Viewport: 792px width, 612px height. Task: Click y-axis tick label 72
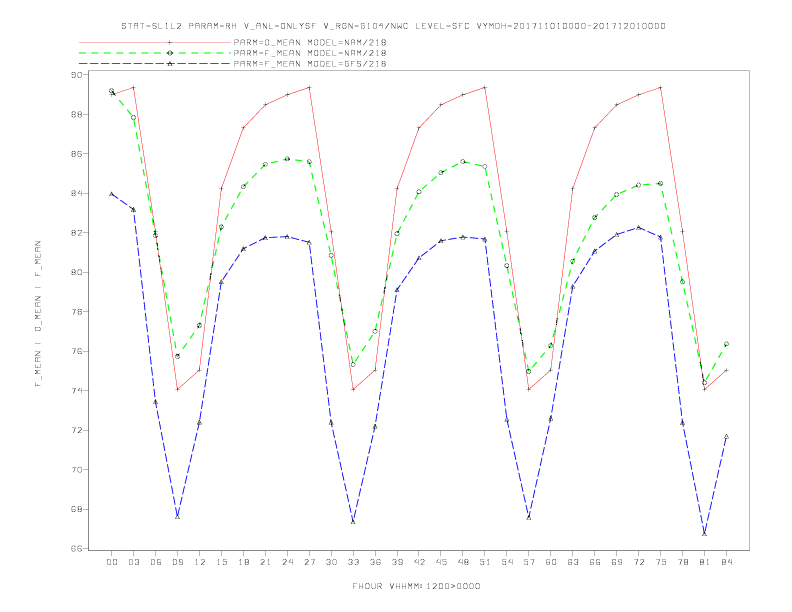click(77, 430)
